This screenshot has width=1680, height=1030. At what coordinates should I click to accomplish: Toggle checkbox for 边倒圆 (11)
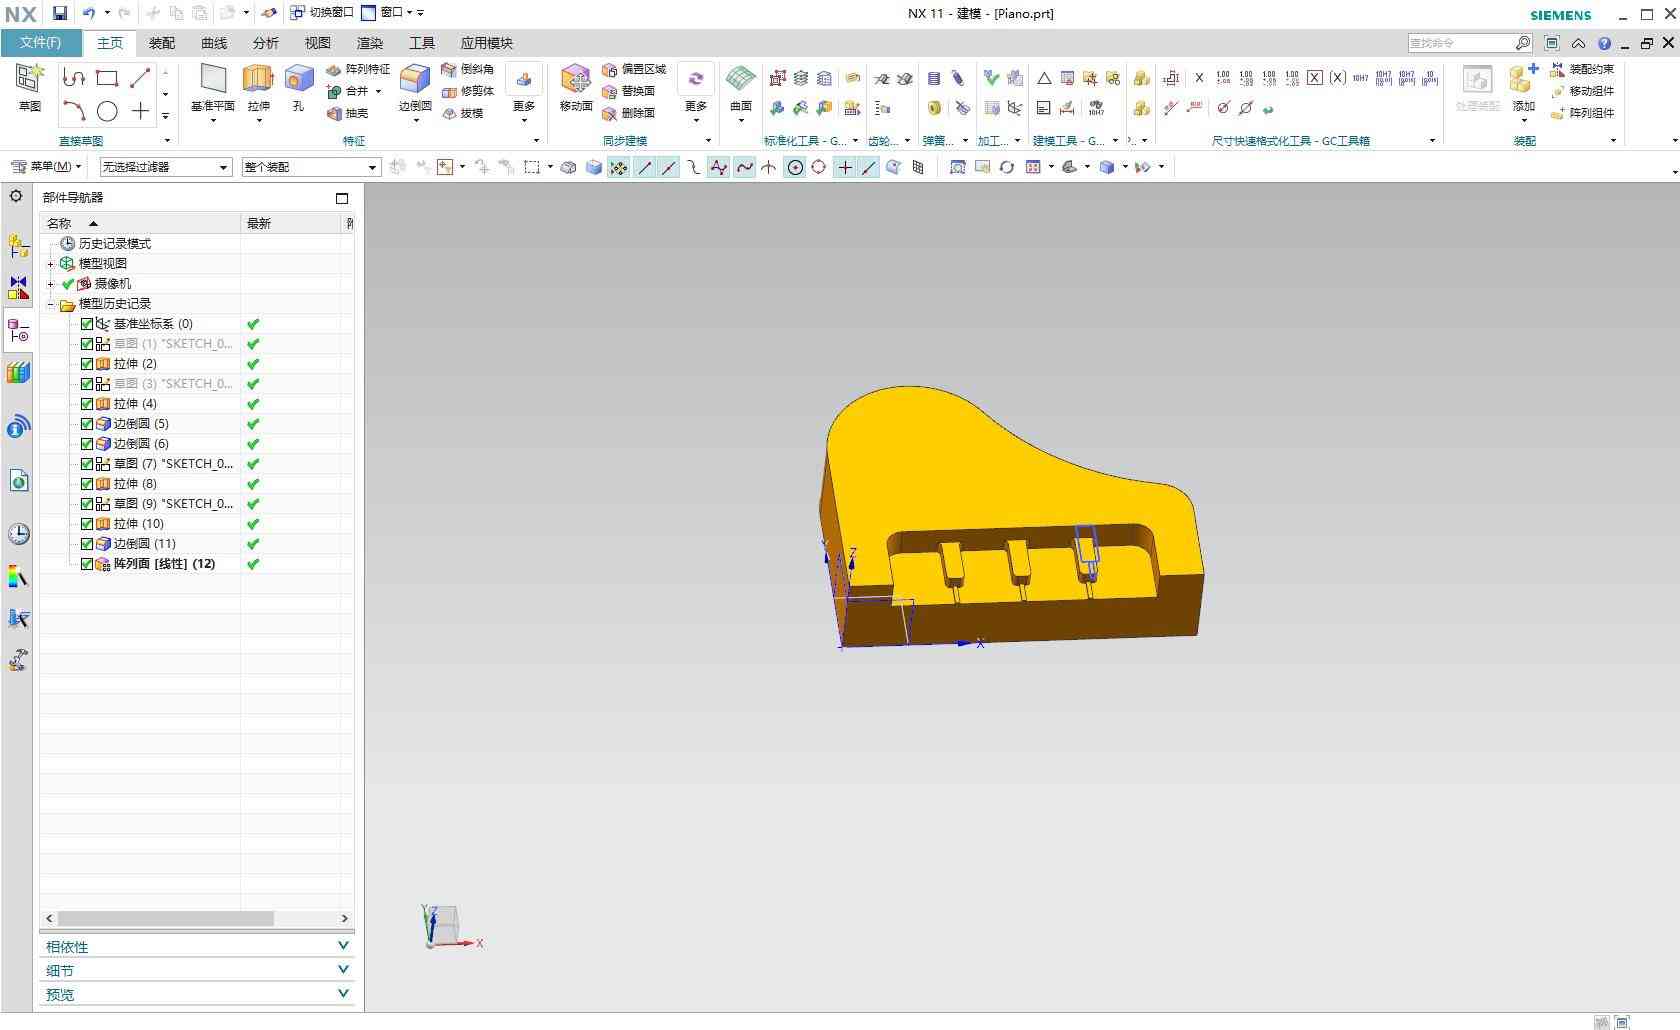pos(87,544)
